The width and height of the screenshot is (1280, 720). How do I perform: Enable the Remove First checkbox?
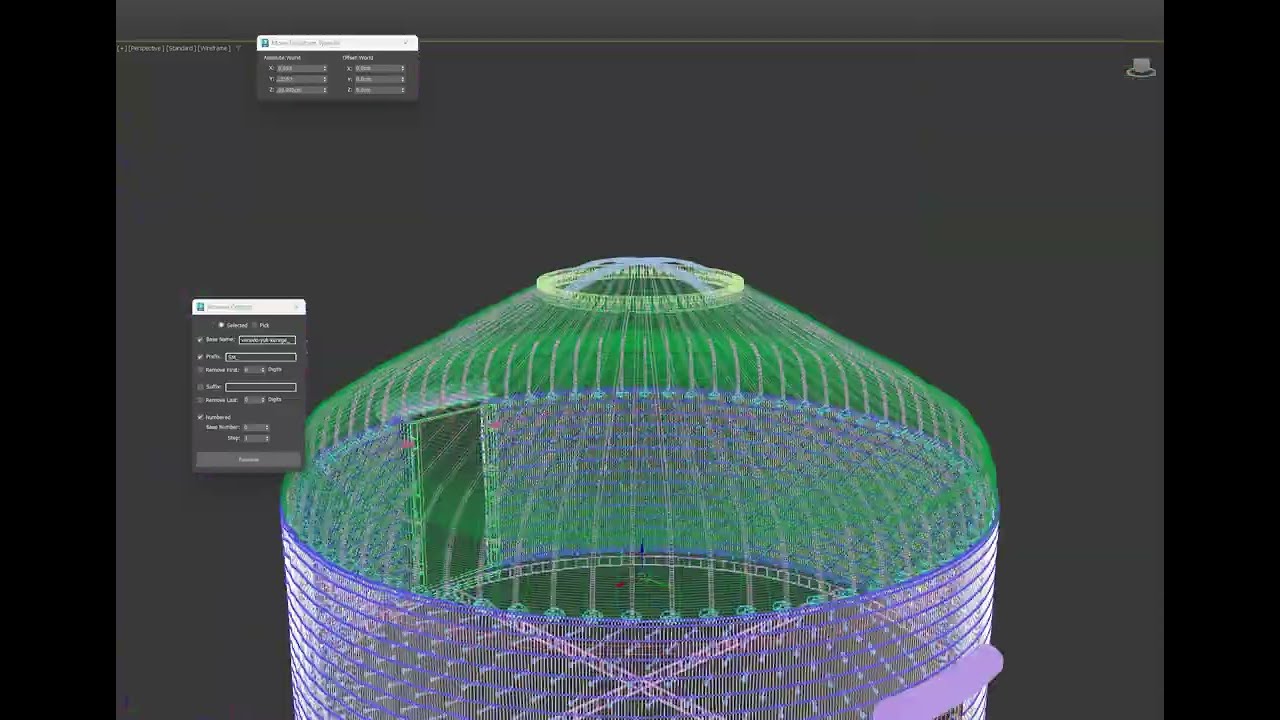[x=200, y=370]
